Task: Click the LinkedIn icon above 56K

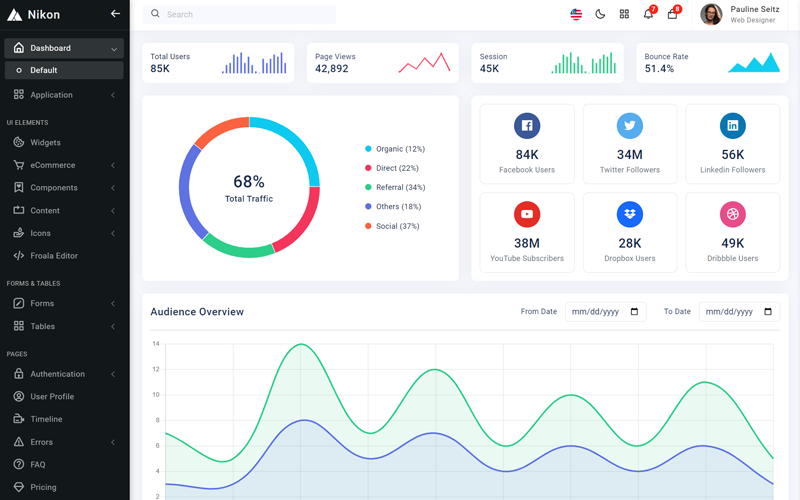Action: [x=733, y=125]
